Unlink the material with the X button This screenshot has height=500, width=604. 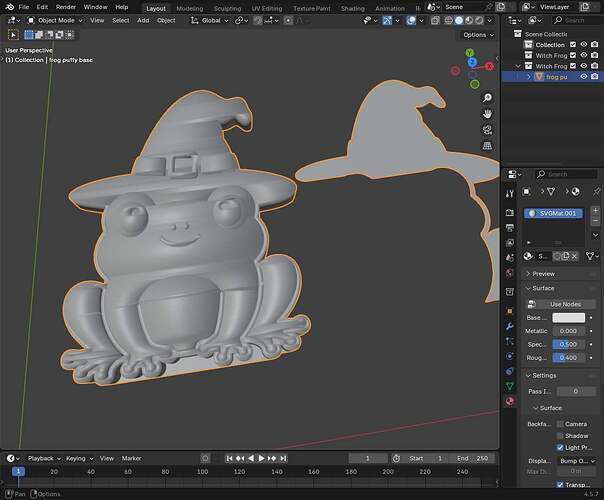(x=574, y=256)
